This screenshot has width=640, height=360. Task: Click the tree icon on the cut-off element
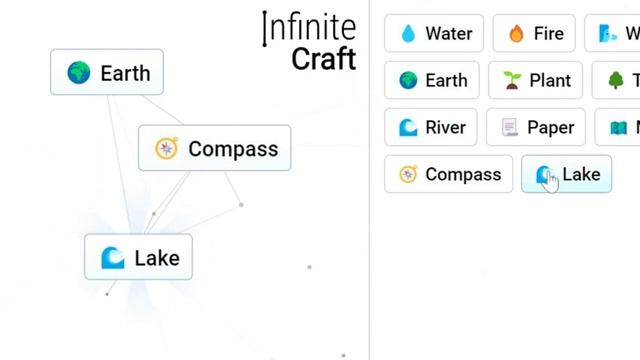coord(616,80)
